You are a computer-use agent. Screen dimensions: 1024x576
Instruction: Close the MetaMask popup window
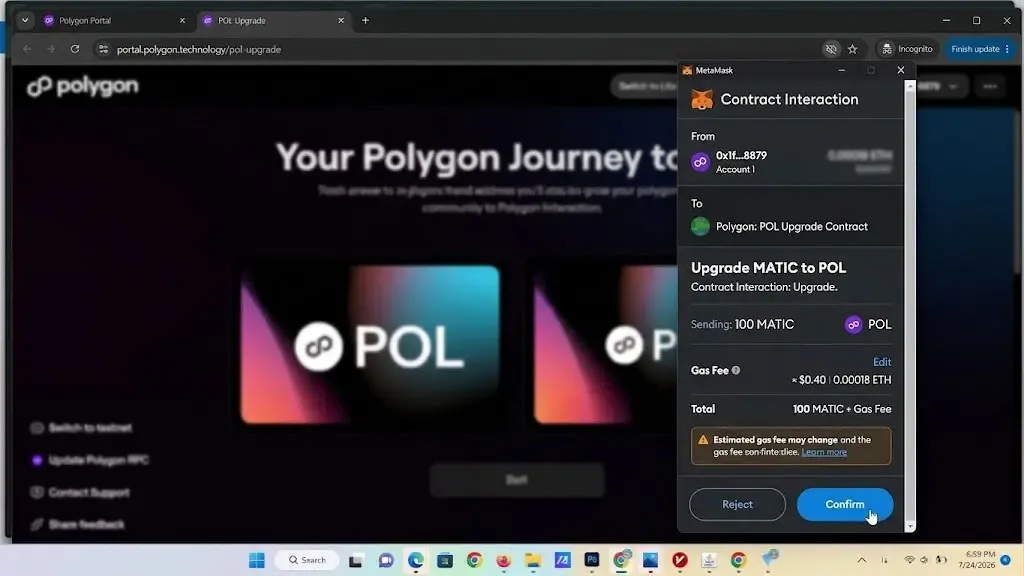(901, 70)
